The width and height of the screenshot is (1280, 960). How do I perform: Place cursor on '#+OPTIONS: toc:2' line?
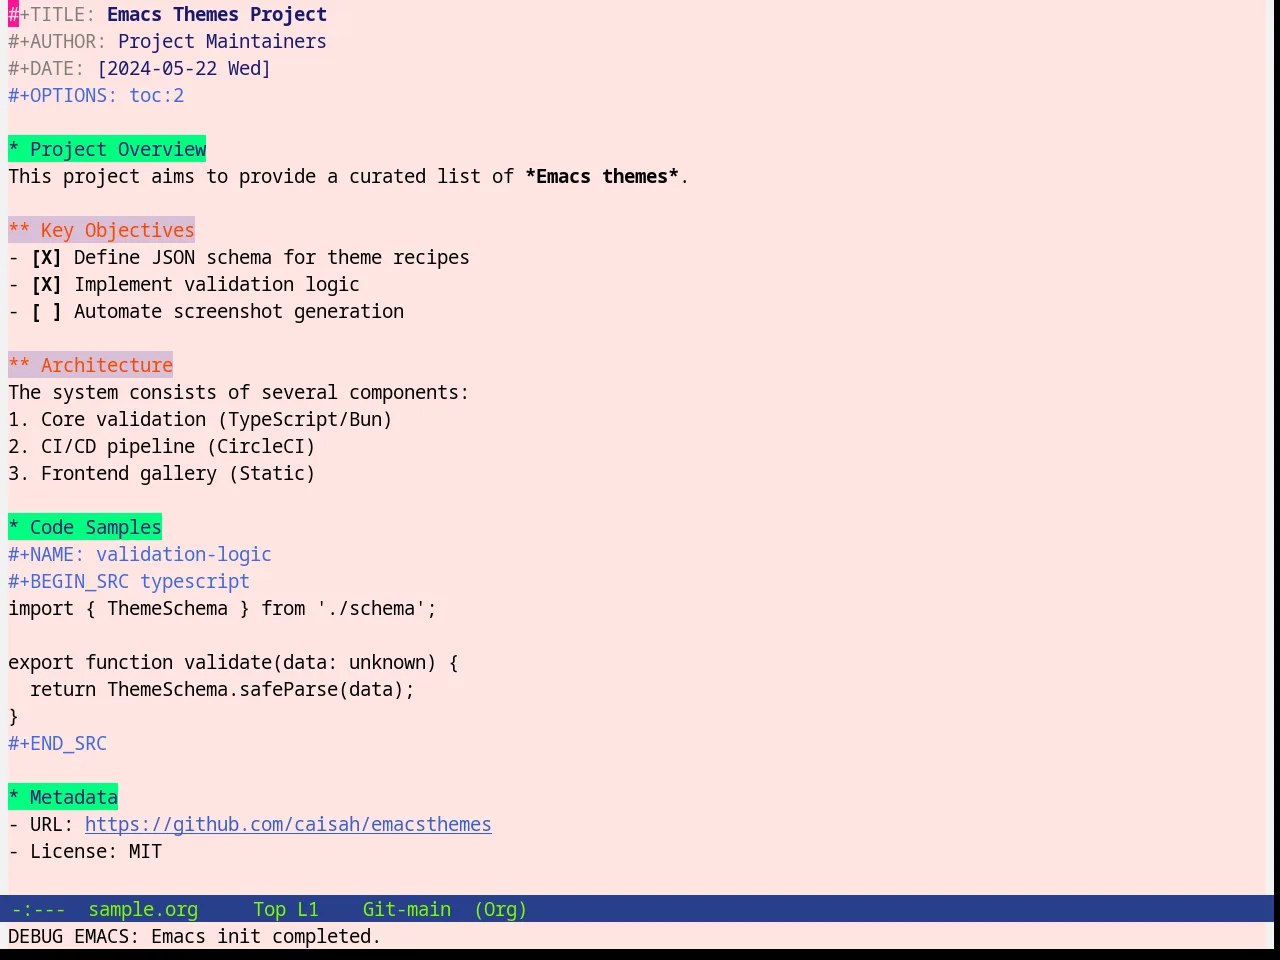pos(96,95)
